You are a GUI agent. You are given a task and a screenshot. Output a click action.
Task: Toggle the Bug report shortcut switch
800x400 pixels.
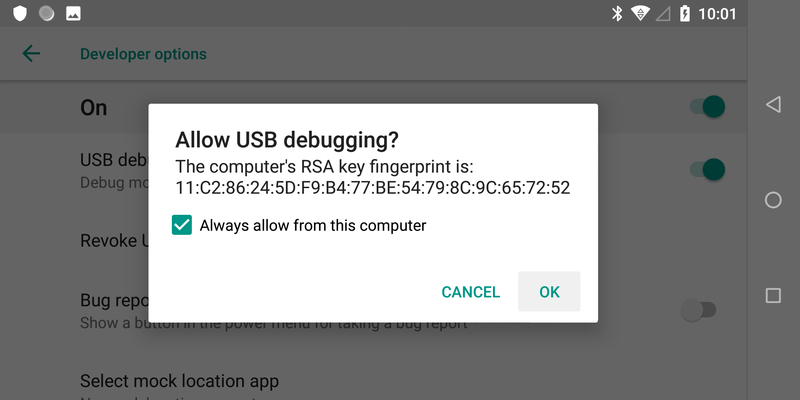coord(698,310)
